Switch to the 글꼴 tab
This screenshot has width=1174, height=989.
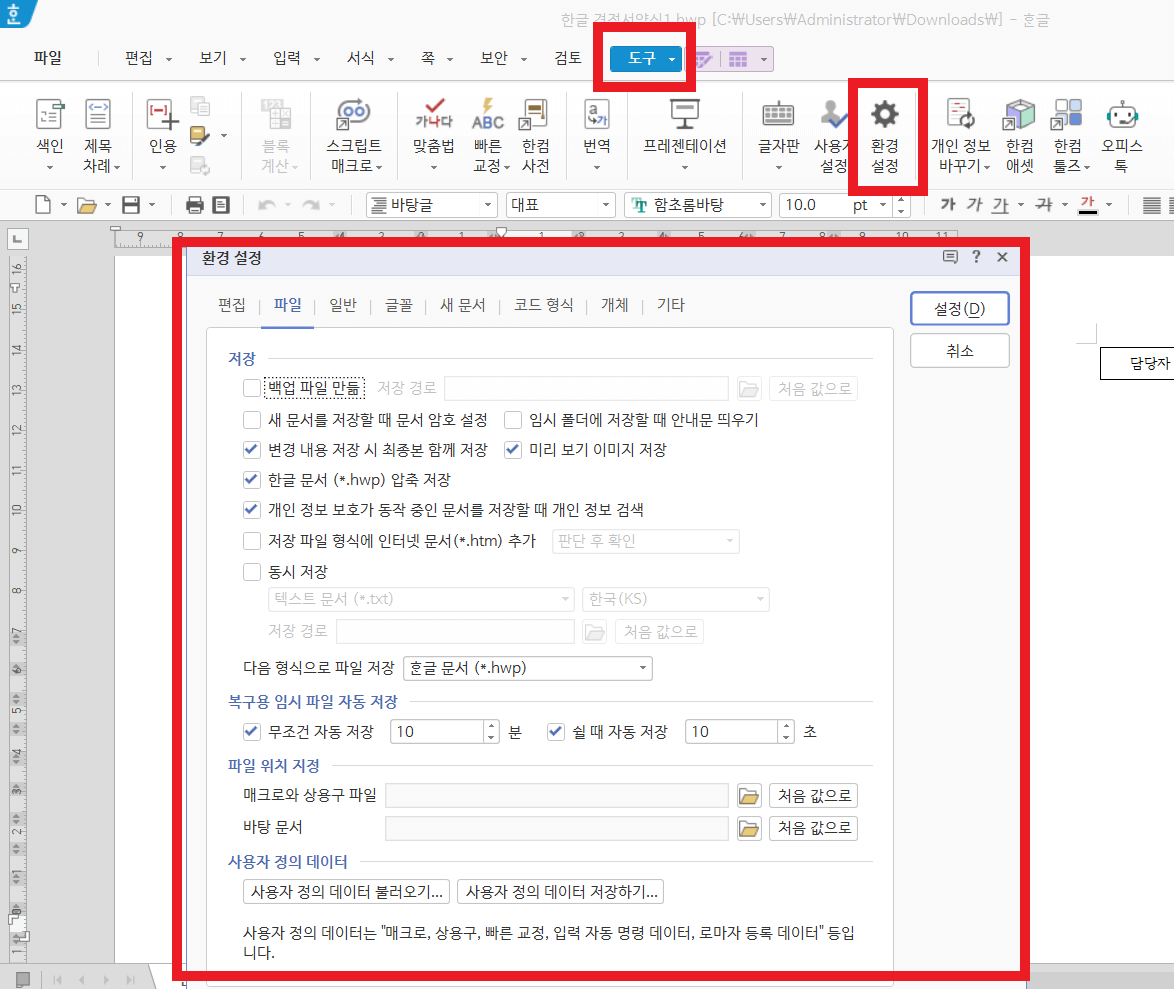pos(398,305)
